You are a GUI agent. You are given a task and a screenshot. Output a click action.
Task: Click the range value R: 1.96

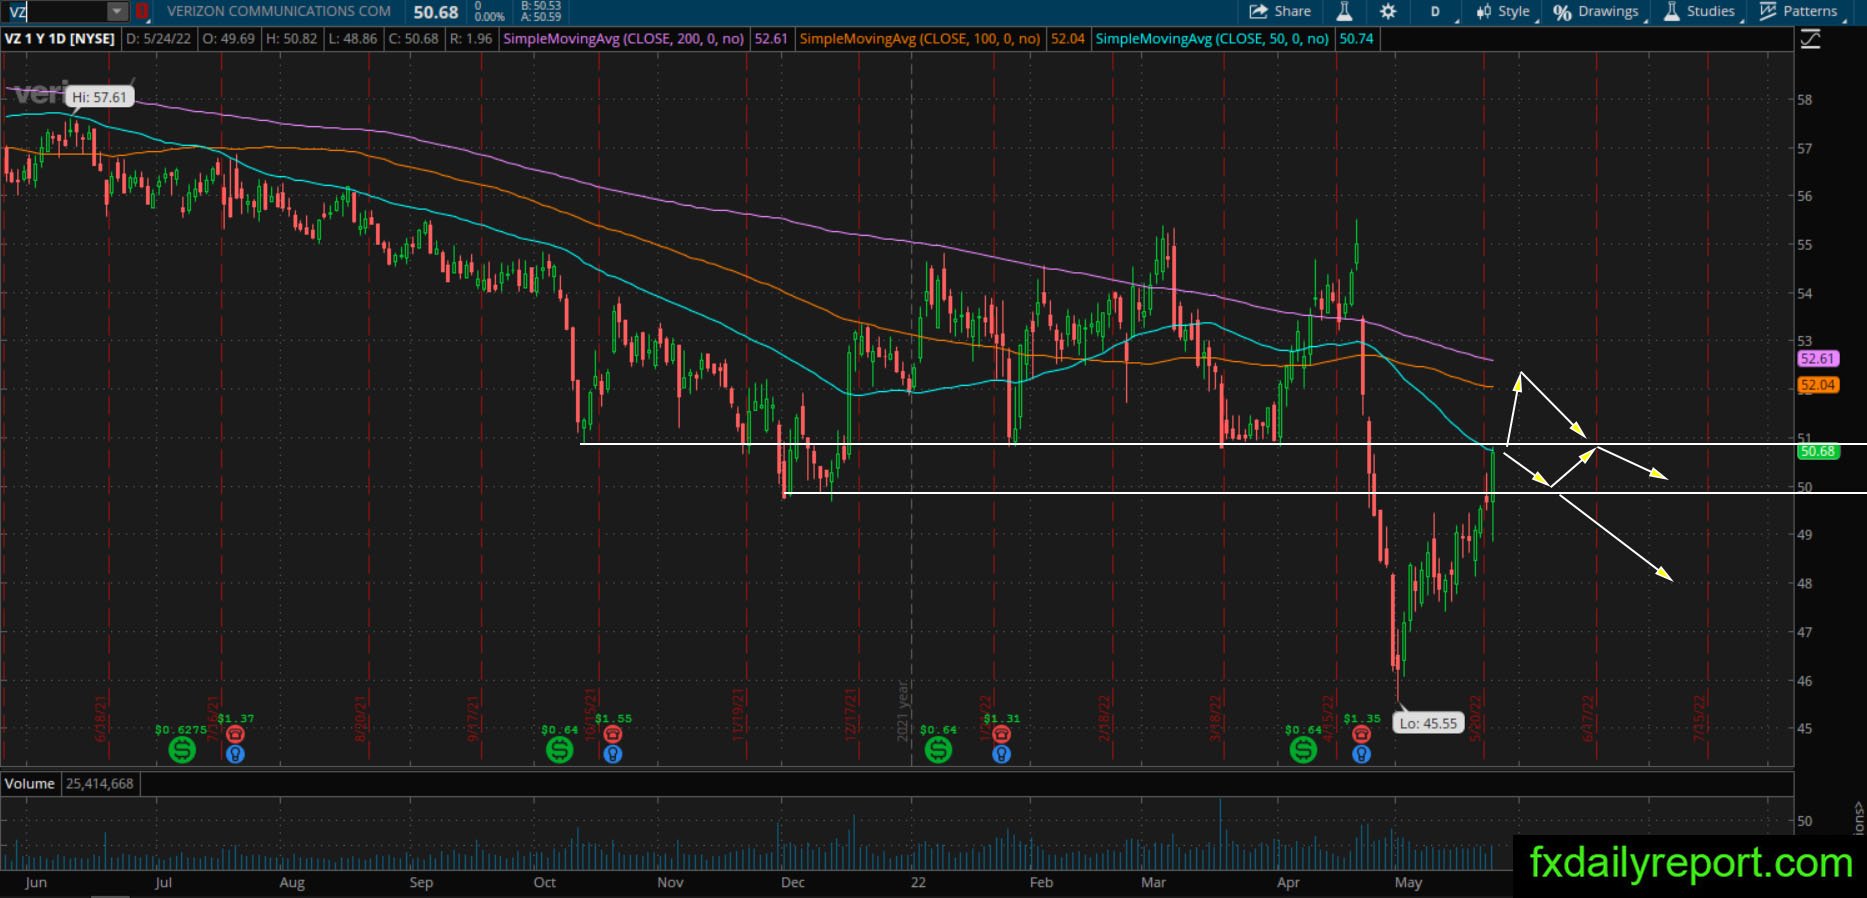point(471,39)
